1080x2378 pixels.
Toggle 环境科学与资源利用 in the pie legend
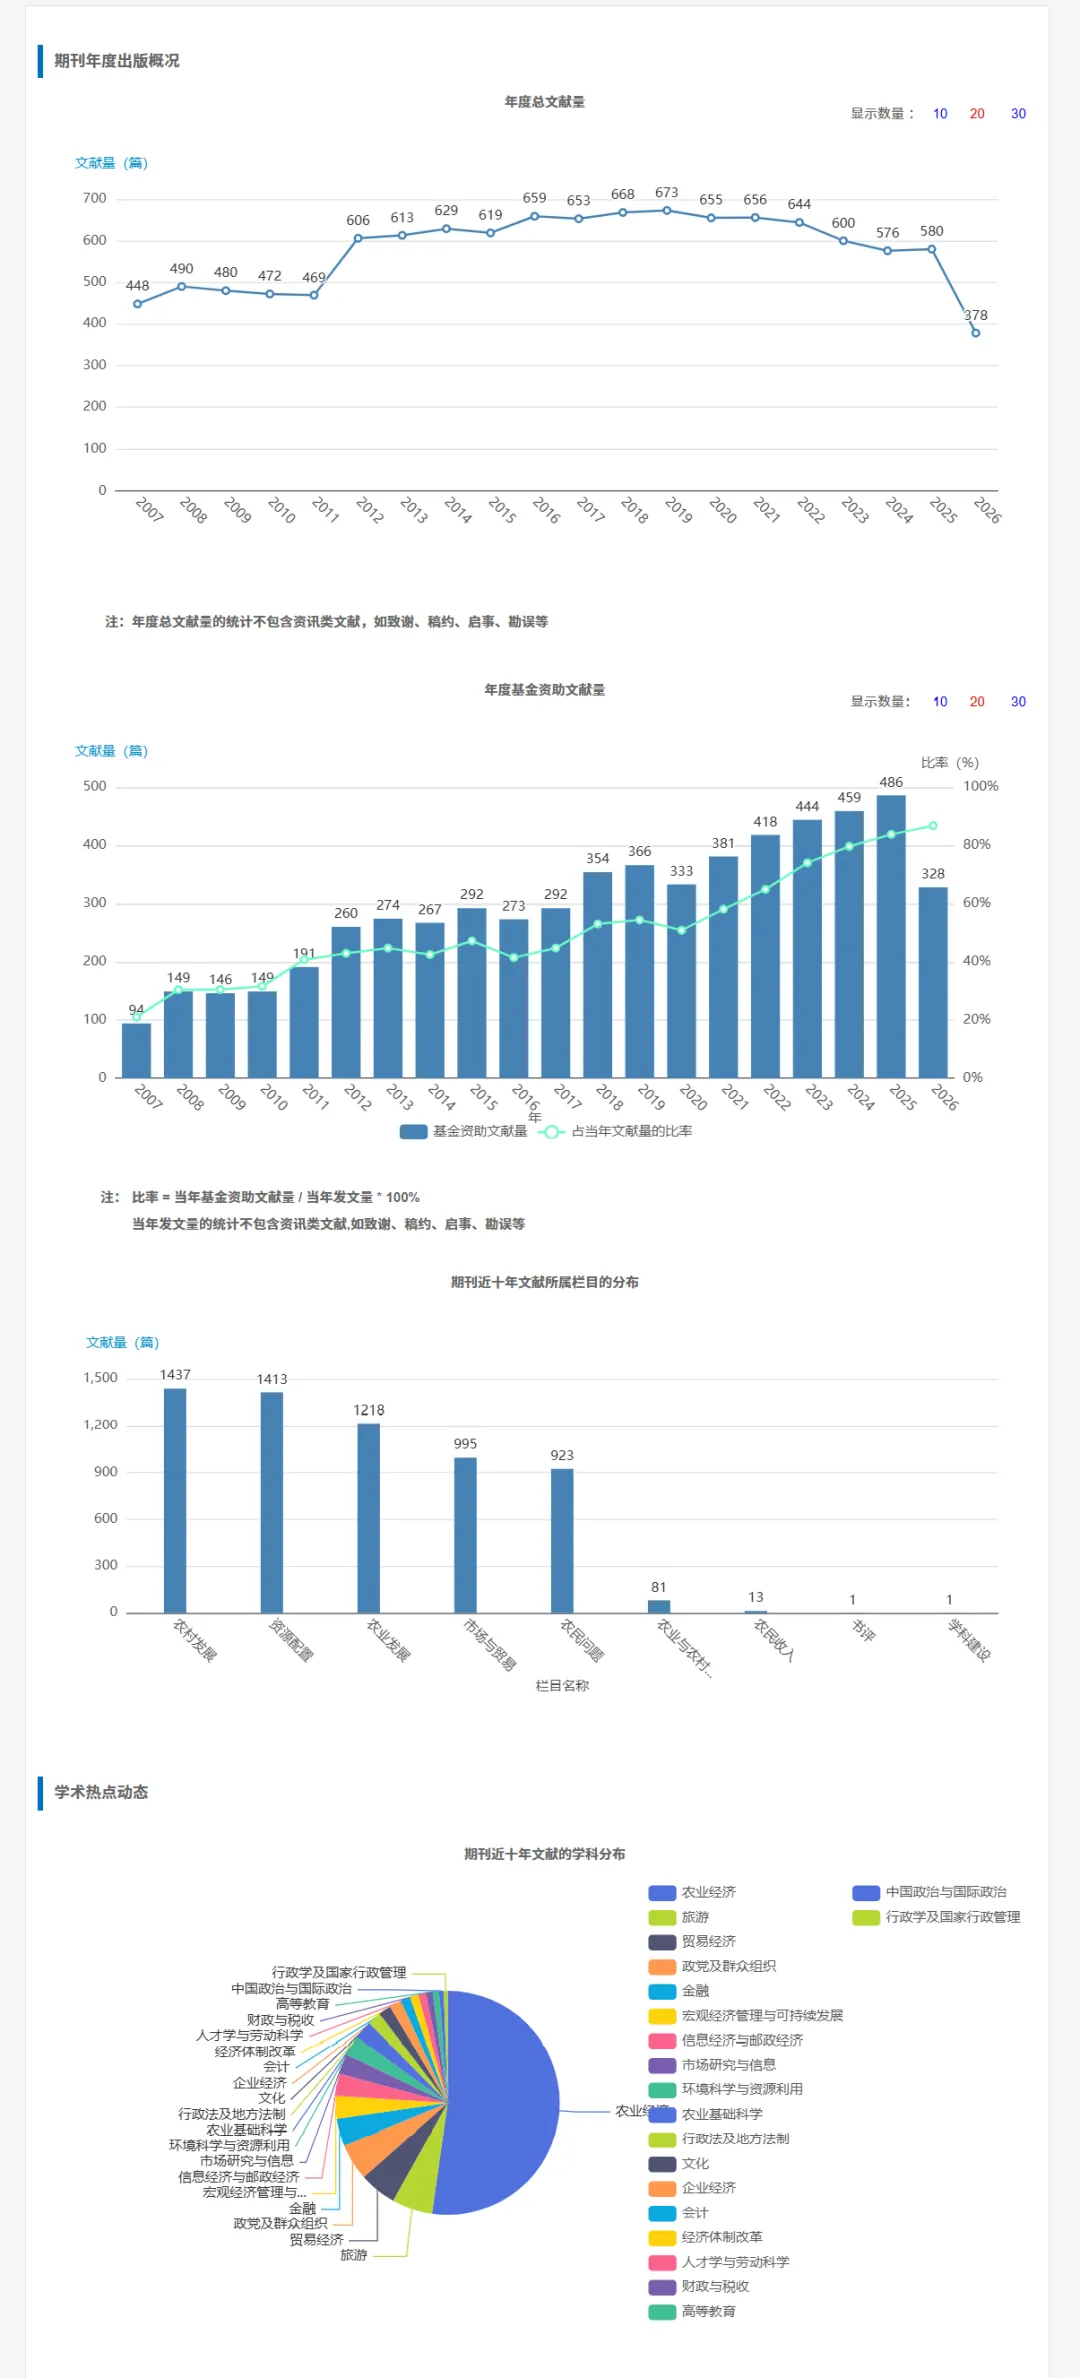[726, 2090]
